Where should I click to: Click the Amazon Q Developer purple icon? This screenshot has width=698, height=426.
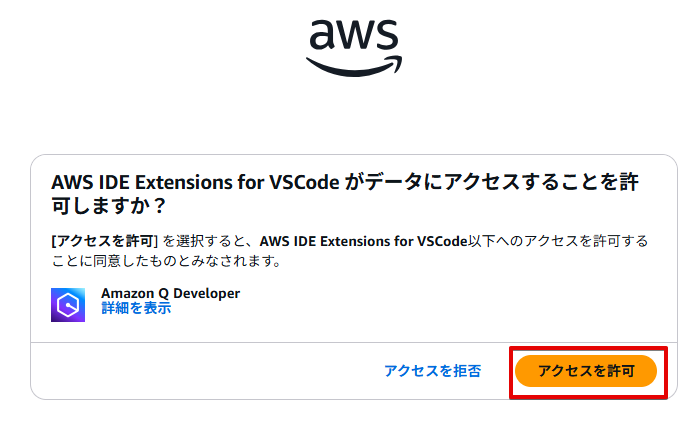tap(68, 304)
